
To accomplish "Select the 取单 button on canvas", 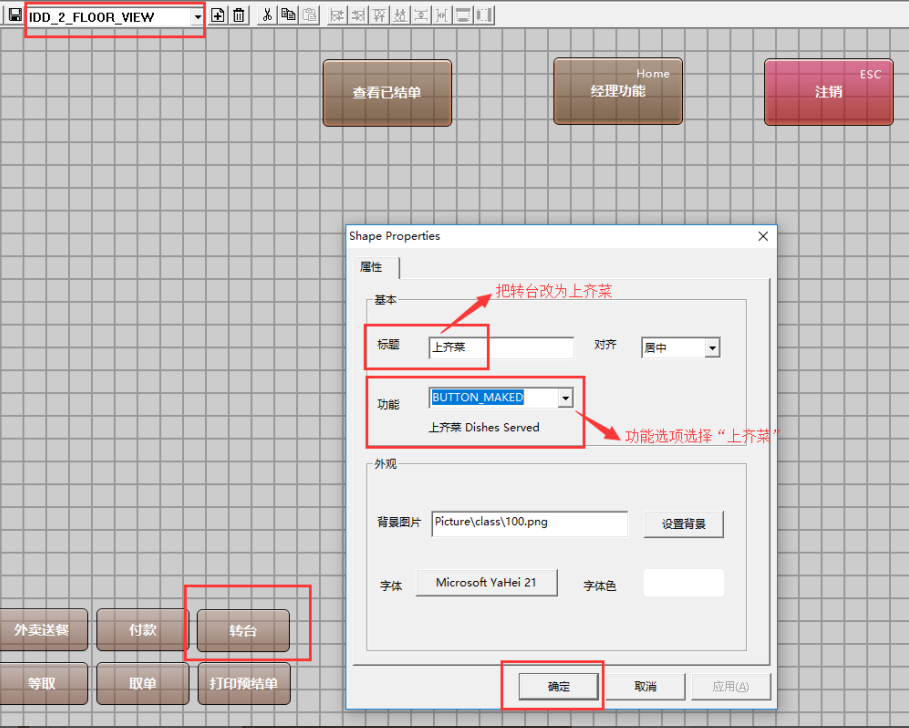I will pyautogui.click(x=143, y=684).
